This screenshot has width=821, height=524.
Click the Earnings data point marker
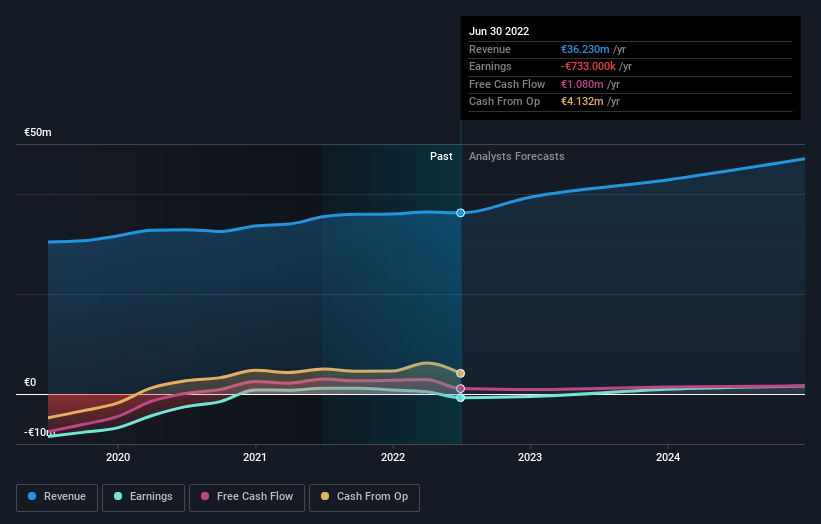[x=460, y=398]
